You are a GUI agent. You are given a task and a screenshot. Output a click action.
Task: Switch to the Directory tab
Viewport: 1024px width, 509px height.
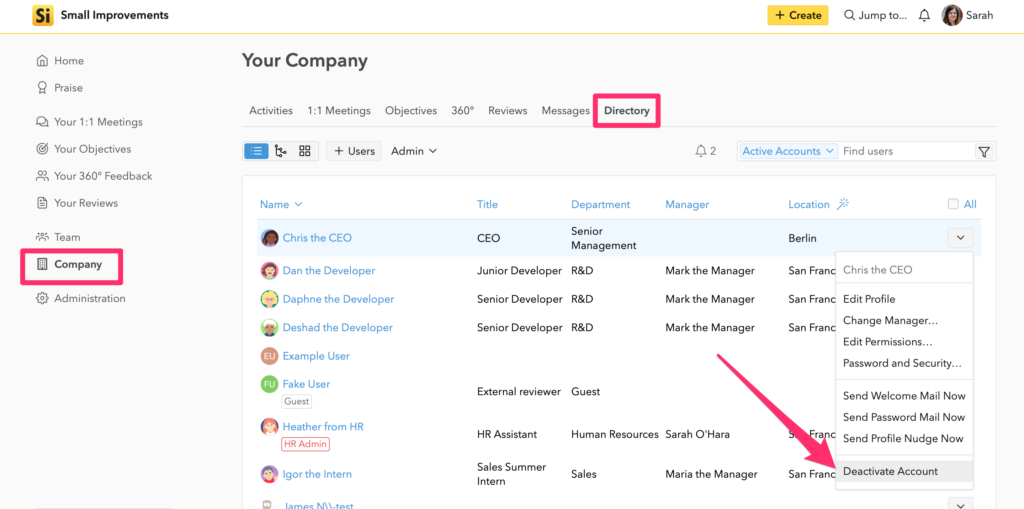click(x=626, y=110)
